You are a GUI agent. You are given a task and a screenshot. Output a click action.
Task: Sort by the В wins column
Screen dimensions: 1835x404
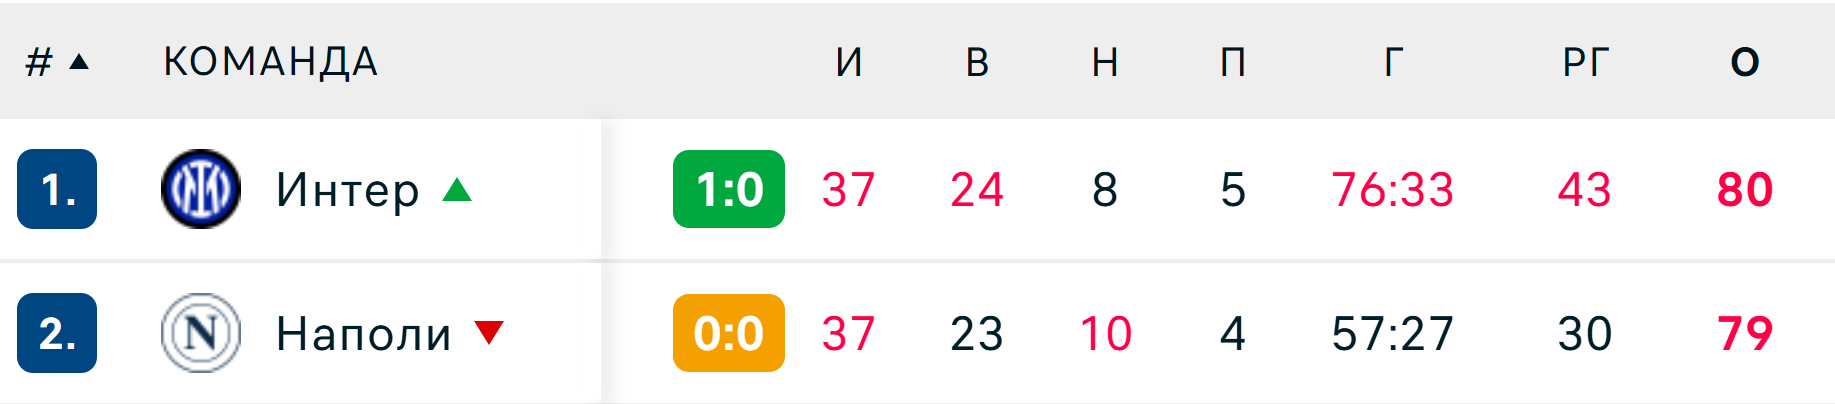pos(977,62)
